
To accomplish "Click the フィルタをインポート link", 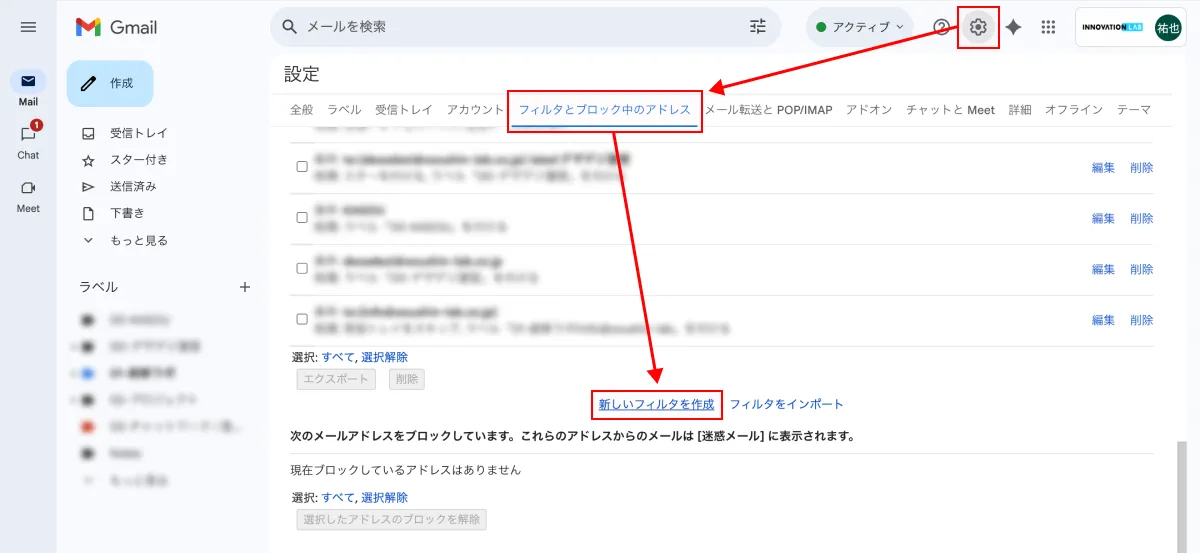I will (786, 404).
